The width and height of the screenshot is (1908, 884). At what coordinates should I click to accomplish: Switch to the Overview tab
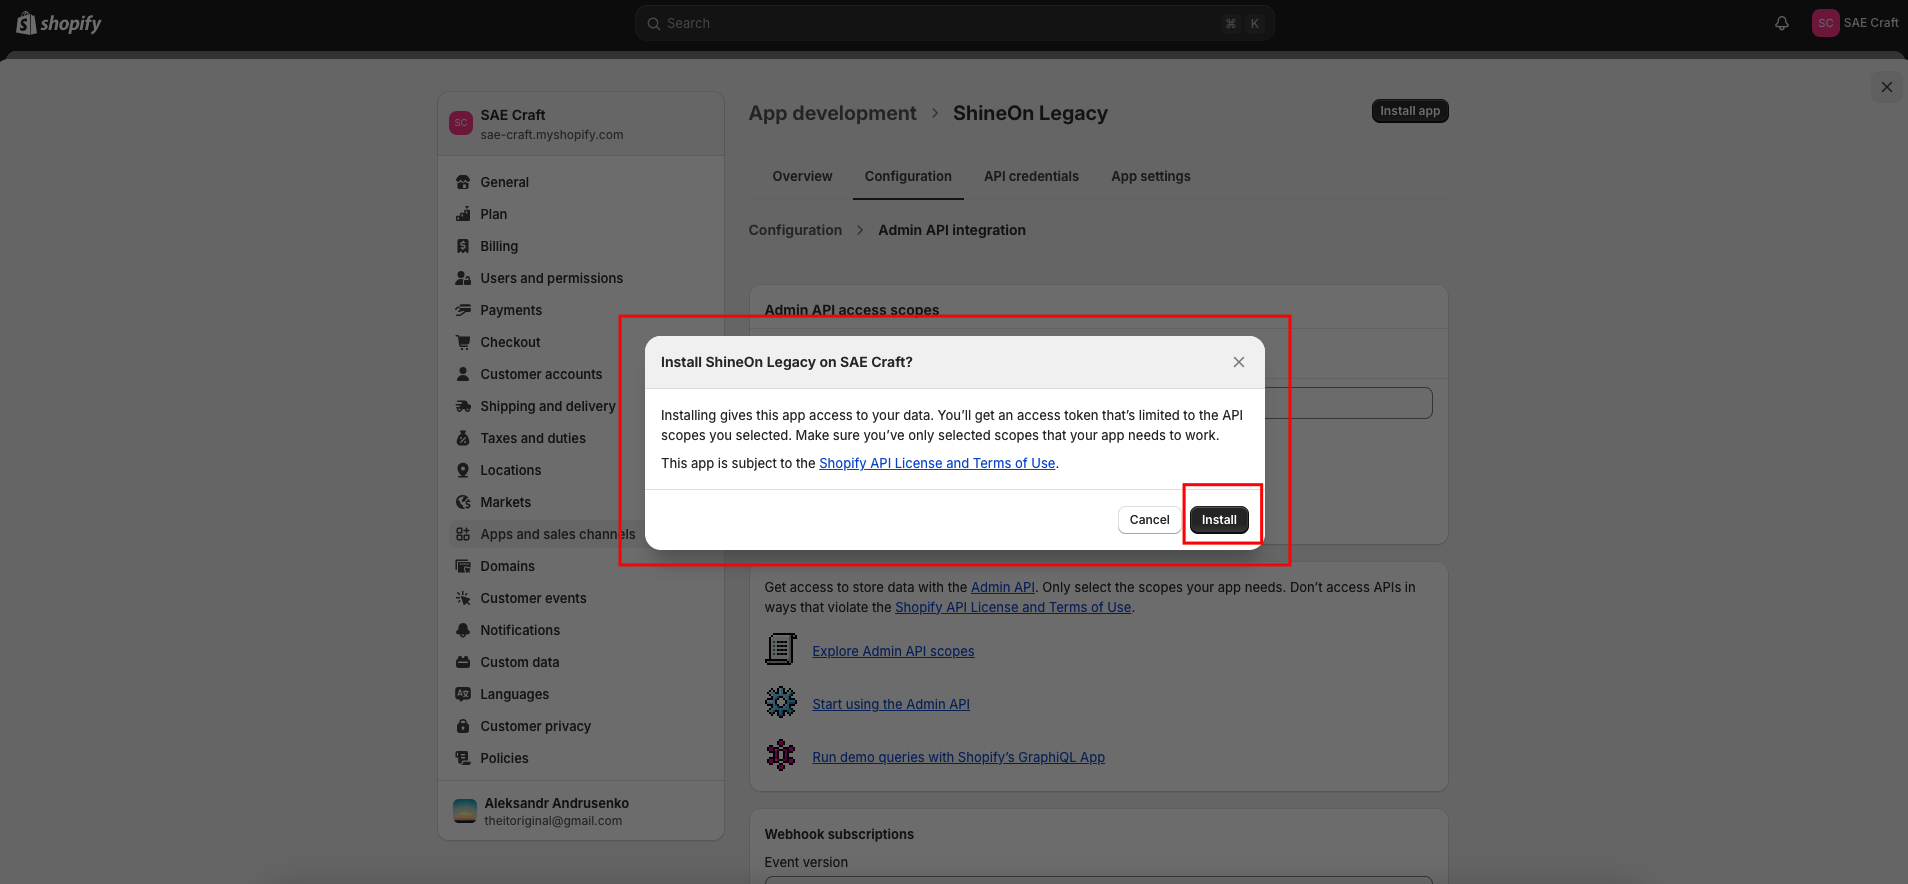click(x=802, y=176)
